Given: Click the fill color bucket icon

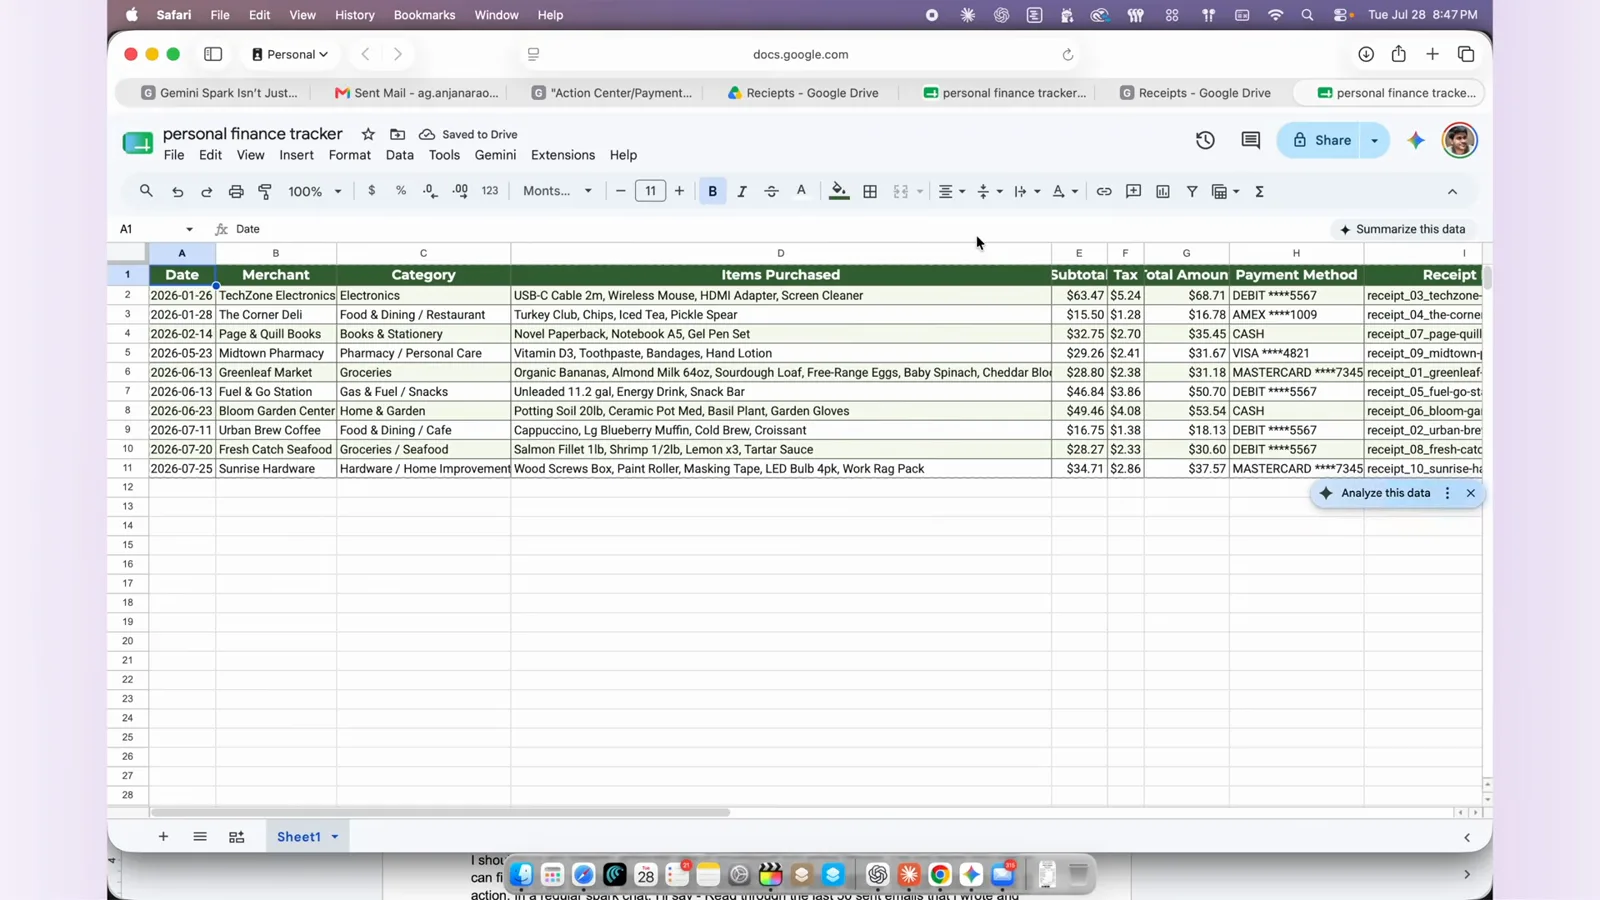Looking at the screenshot, I should [839, 191].
